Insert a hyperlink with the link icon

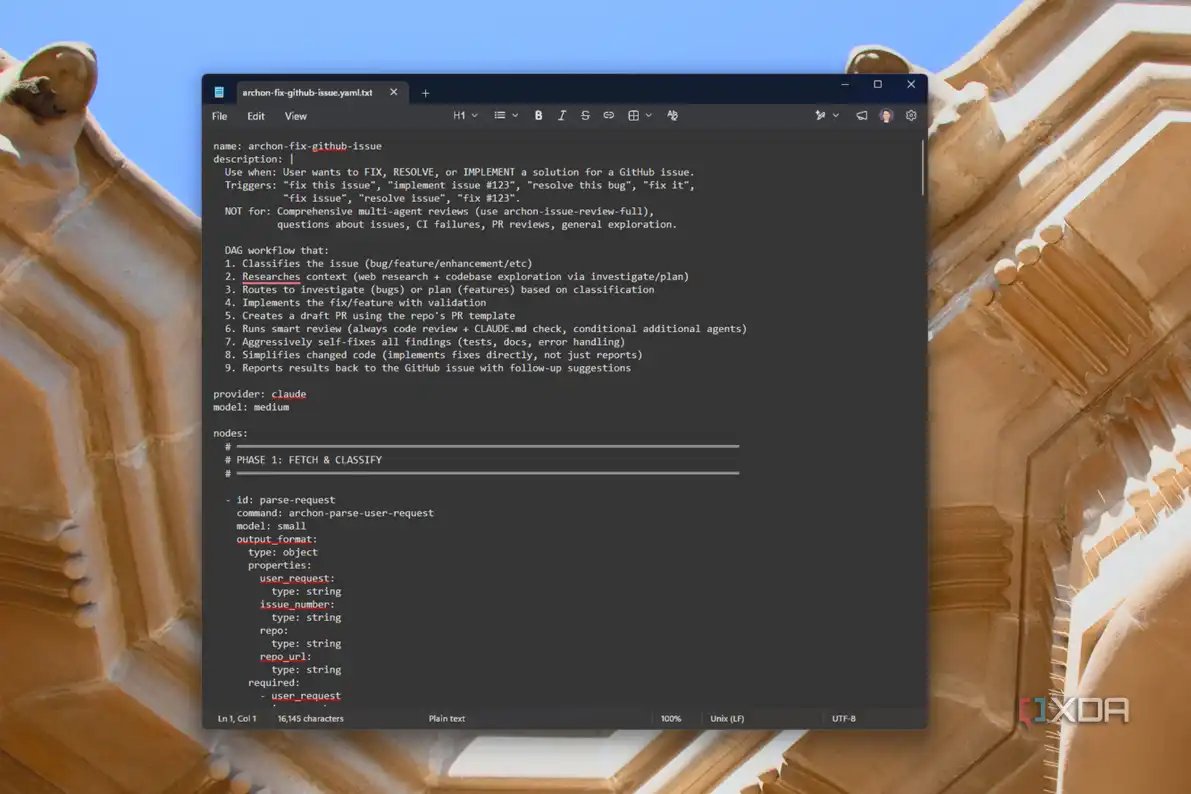point(608,115)
